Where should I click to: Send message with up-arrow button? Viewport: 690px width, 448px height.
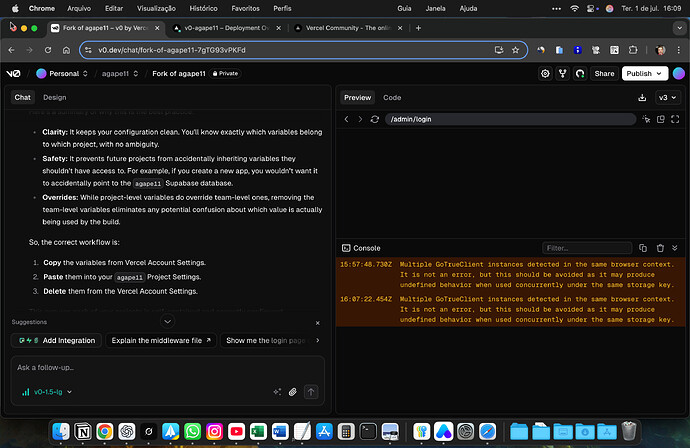[x=311, y=392]
